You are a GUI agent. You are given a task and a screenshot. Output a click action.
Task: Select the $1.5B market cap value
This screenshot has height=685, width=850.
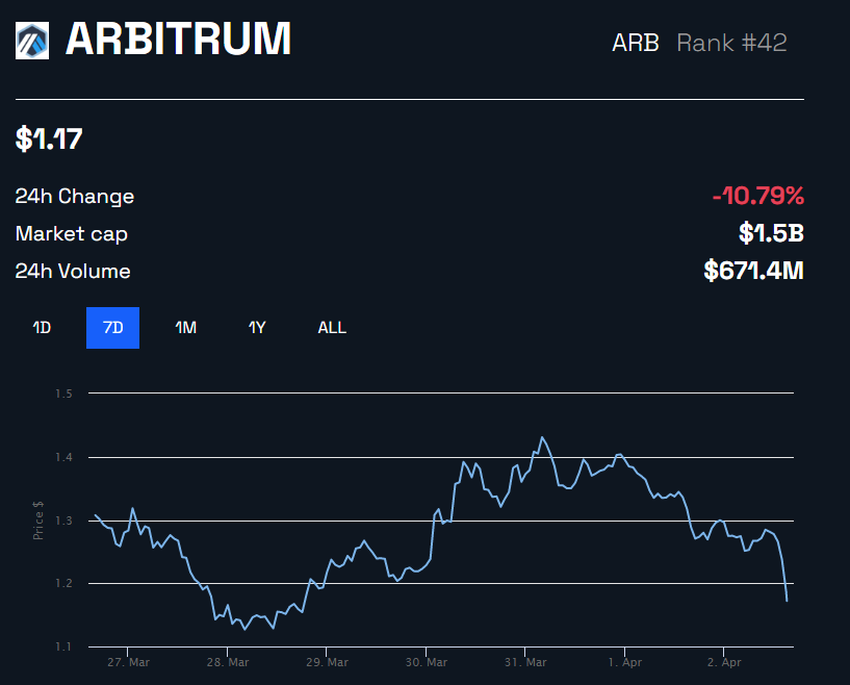pyautogui.click(x=772, y=234)
